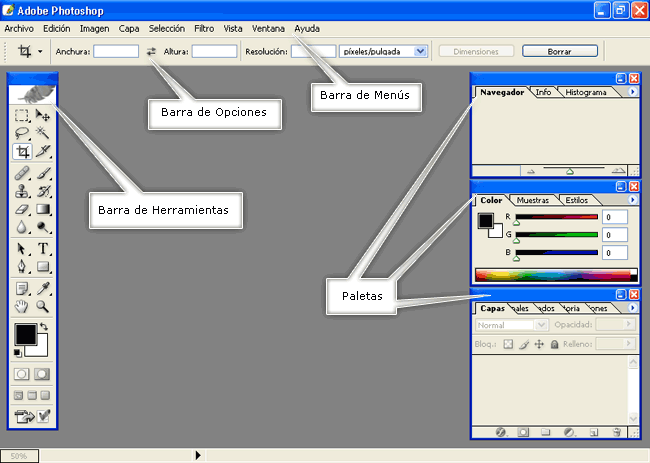Select the Slice tool
The image size is (650, 463).
[43, 152]
